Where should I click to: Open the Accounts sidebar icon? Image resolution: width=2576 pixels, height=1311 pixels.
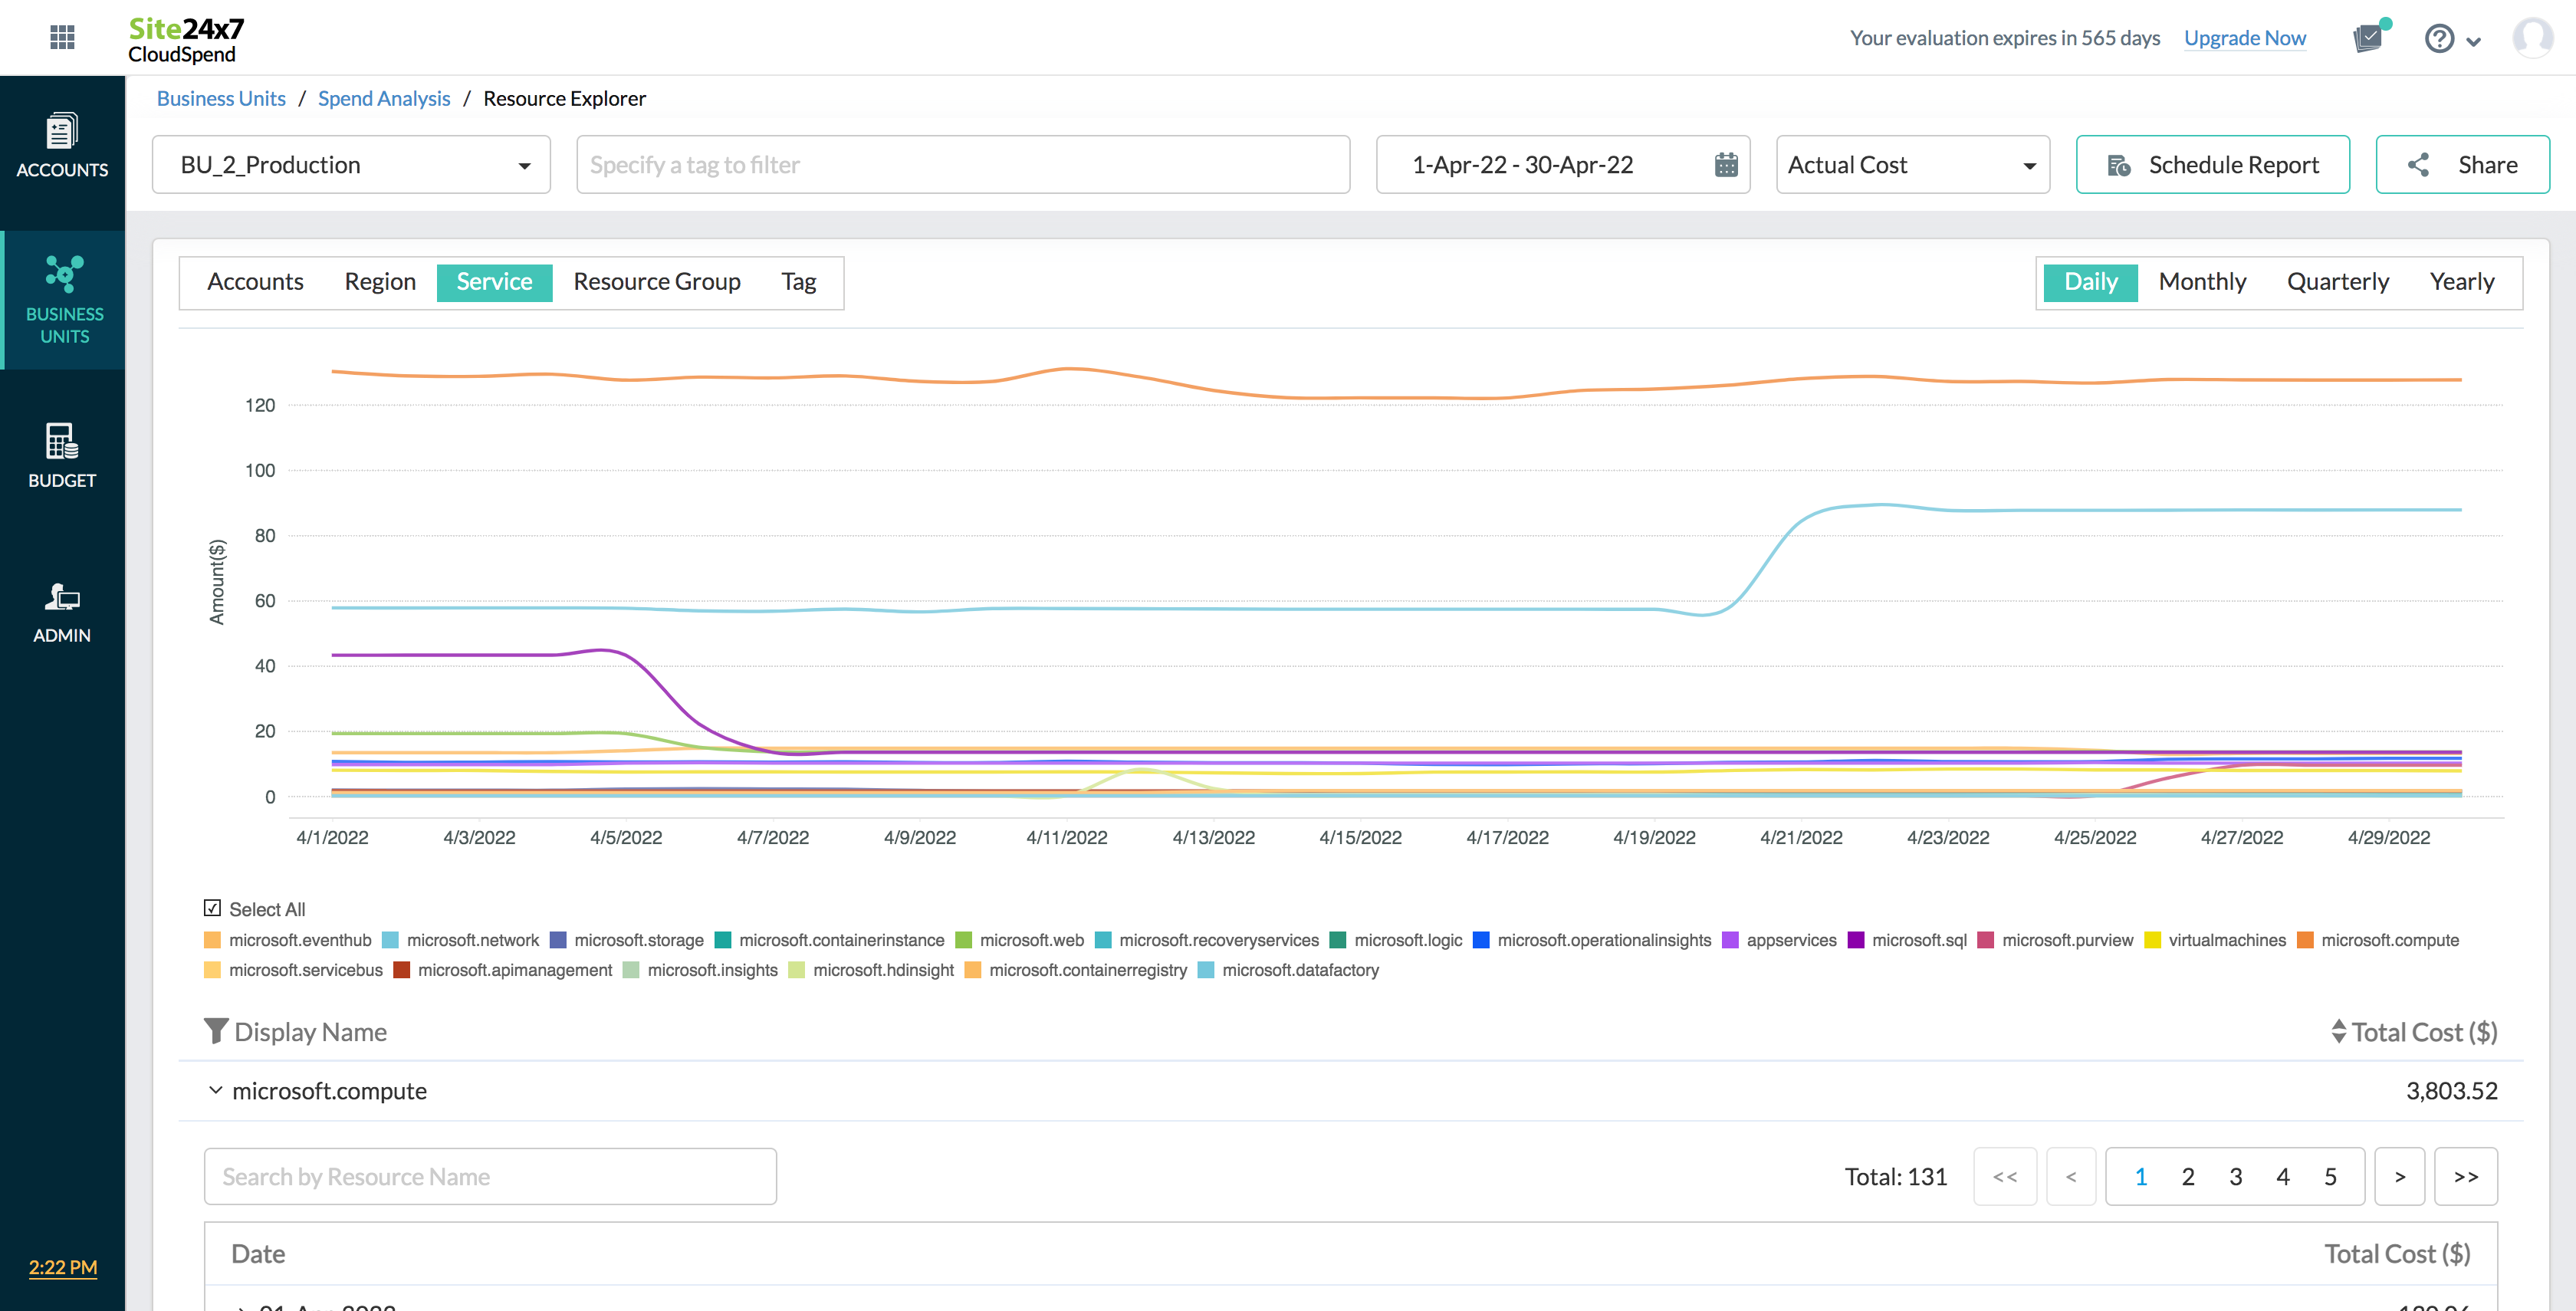tap(62, 131)
